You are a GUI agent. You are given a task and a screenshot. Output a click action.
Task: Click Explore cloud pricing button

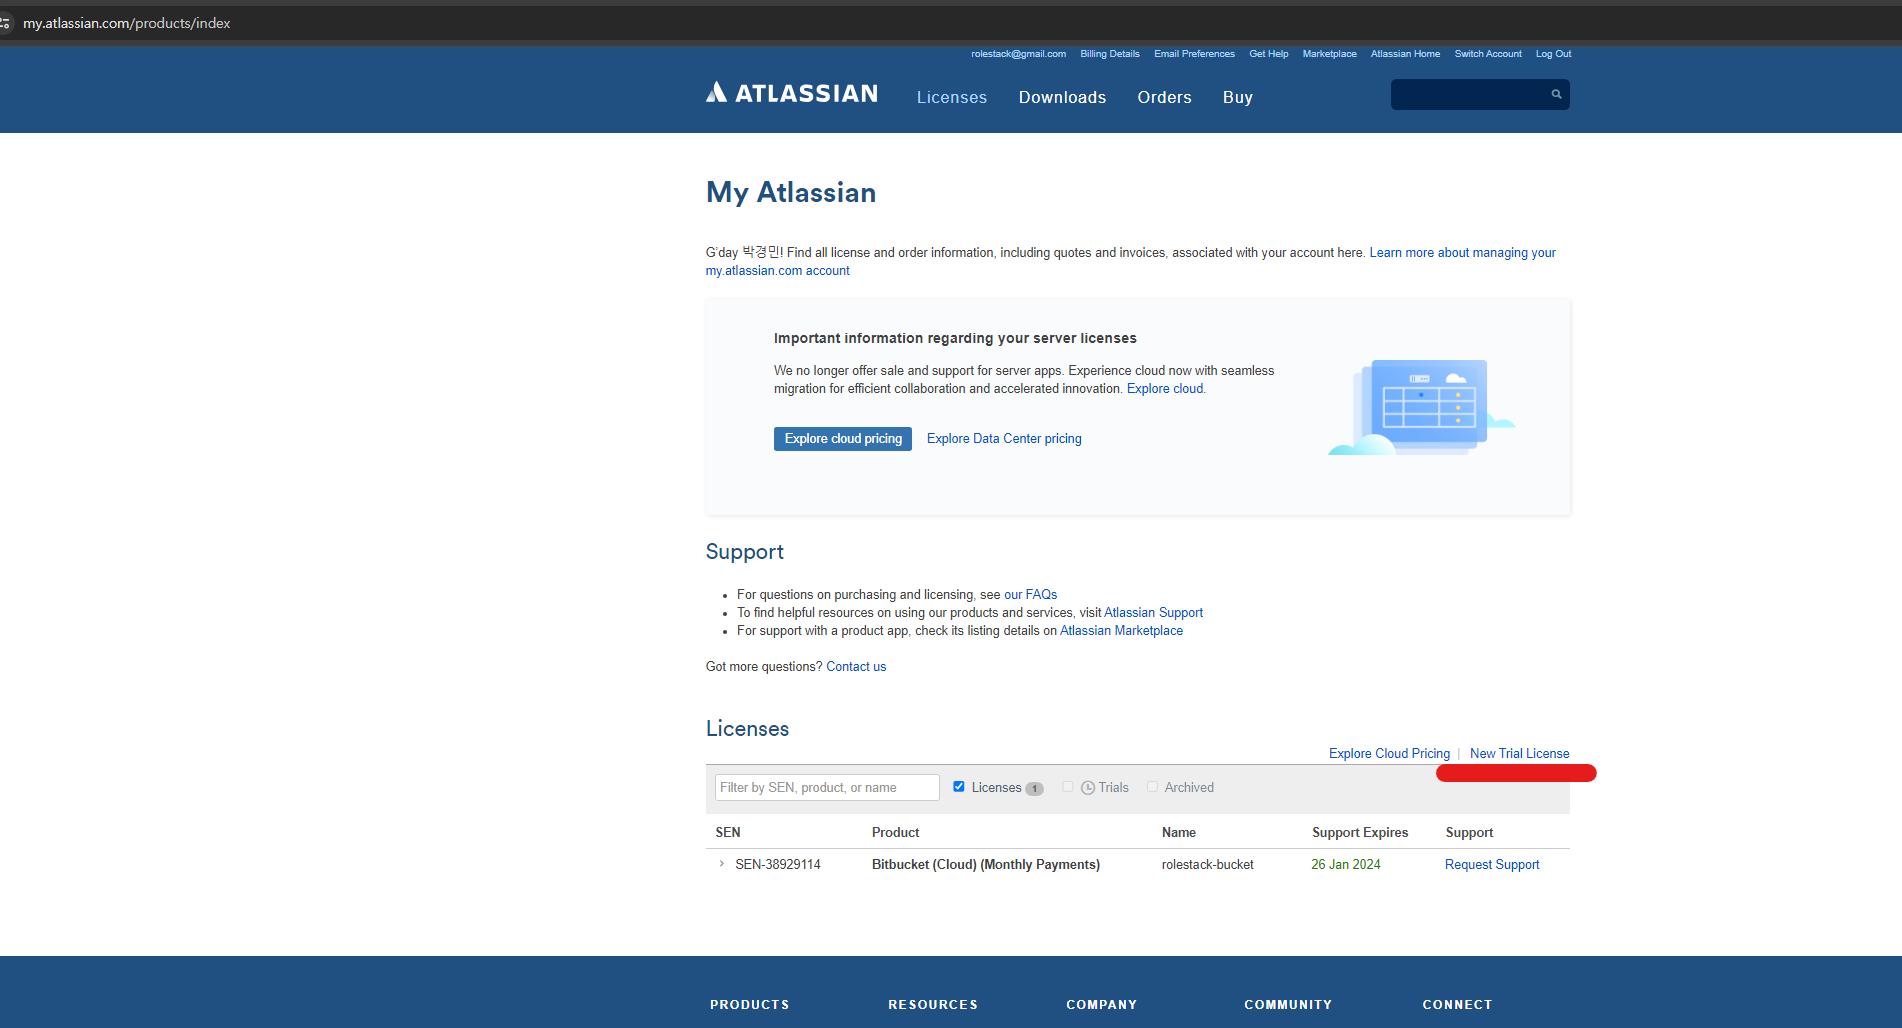[x=843, y=439]
